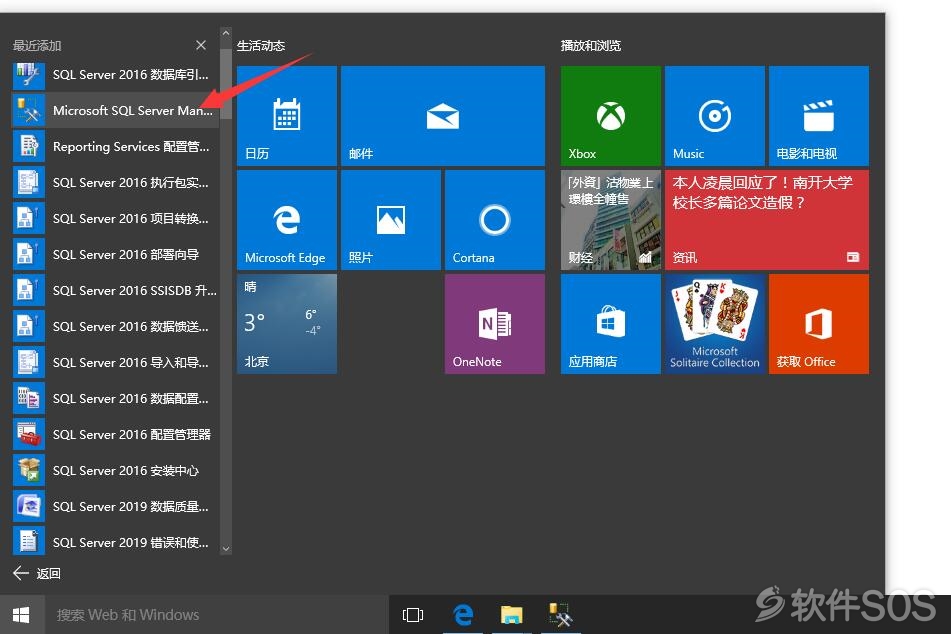The width and height of the screenshot is (951, 634).
Task: Open SQL Server 2016 数据库引擎 entry icon
Action: tap(29, 75)
